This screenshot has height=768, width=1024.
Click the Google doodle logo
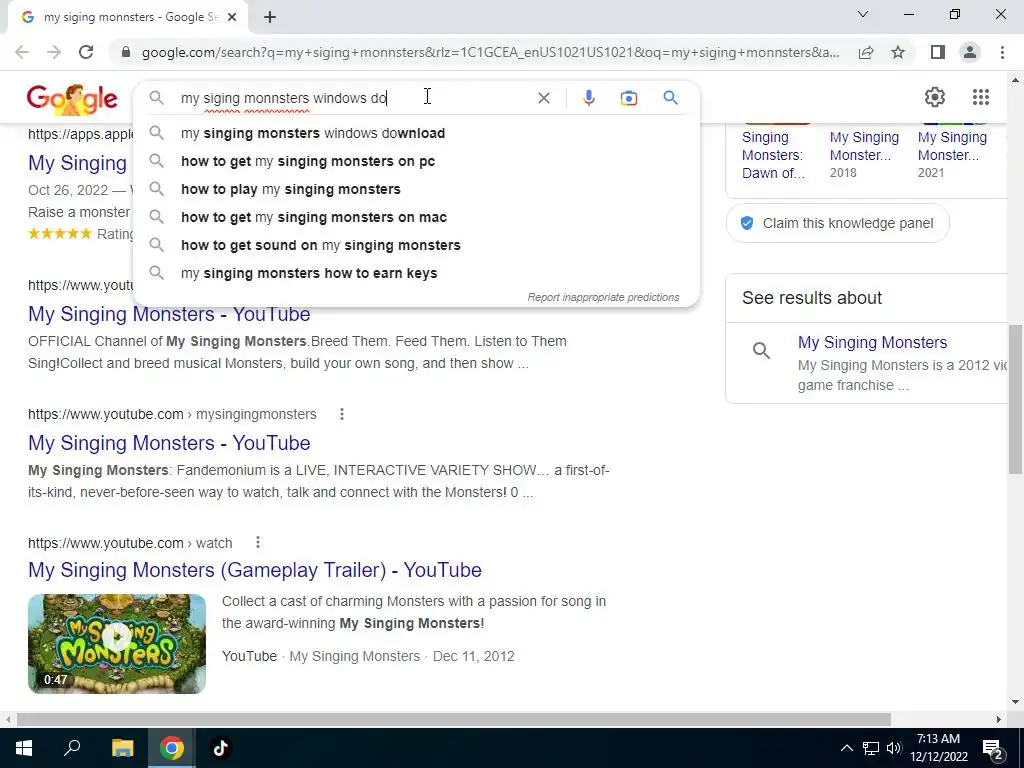coord(72,98)
